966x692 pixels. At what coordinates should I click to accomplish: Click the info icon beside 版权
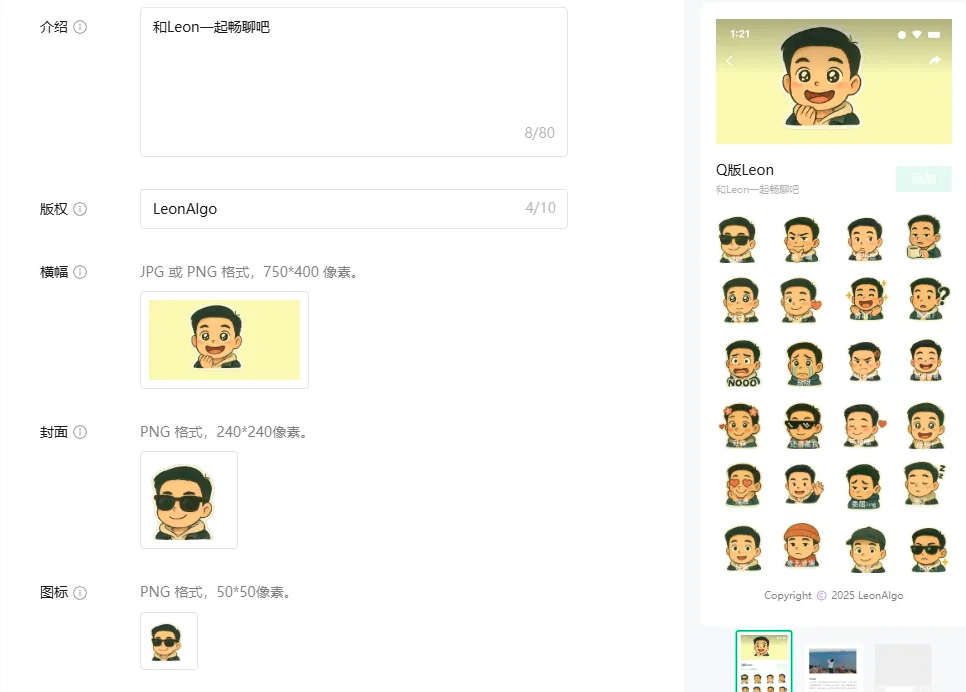81,209
